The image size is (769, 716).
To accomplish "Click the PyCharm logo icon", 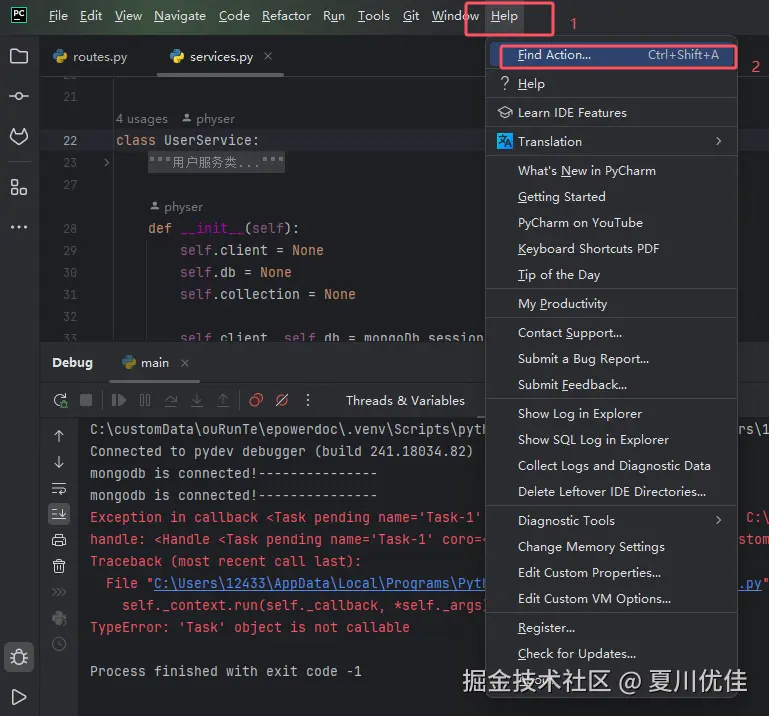I will [19, 15].
